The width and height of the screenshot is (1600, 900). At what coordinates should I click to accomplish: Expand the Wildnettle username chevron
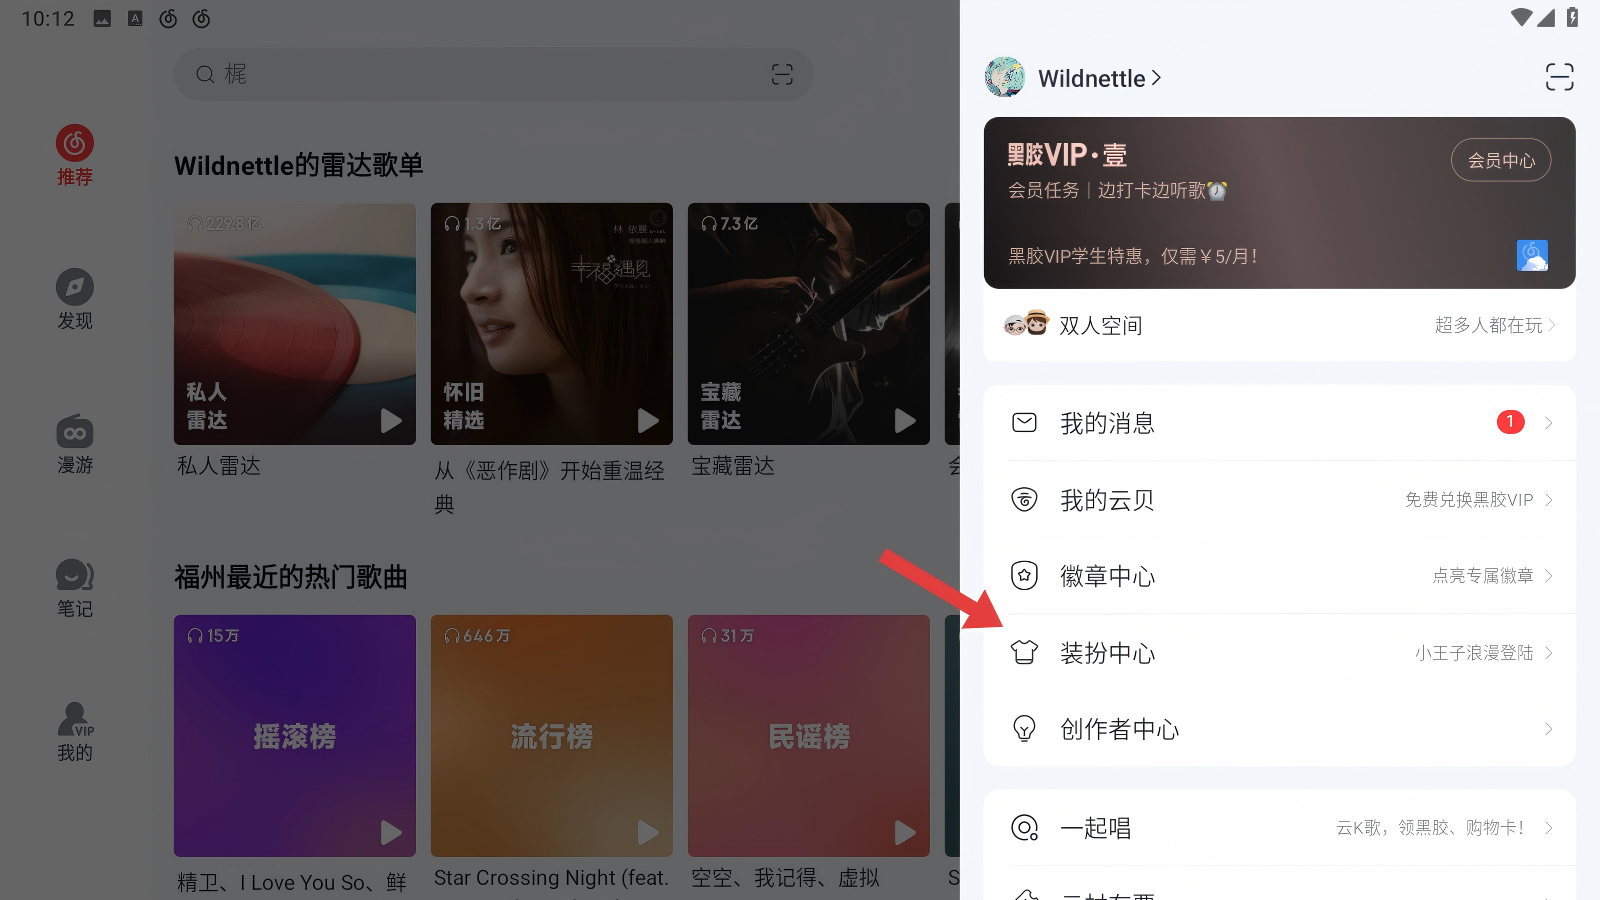(x=1157, y=78)
